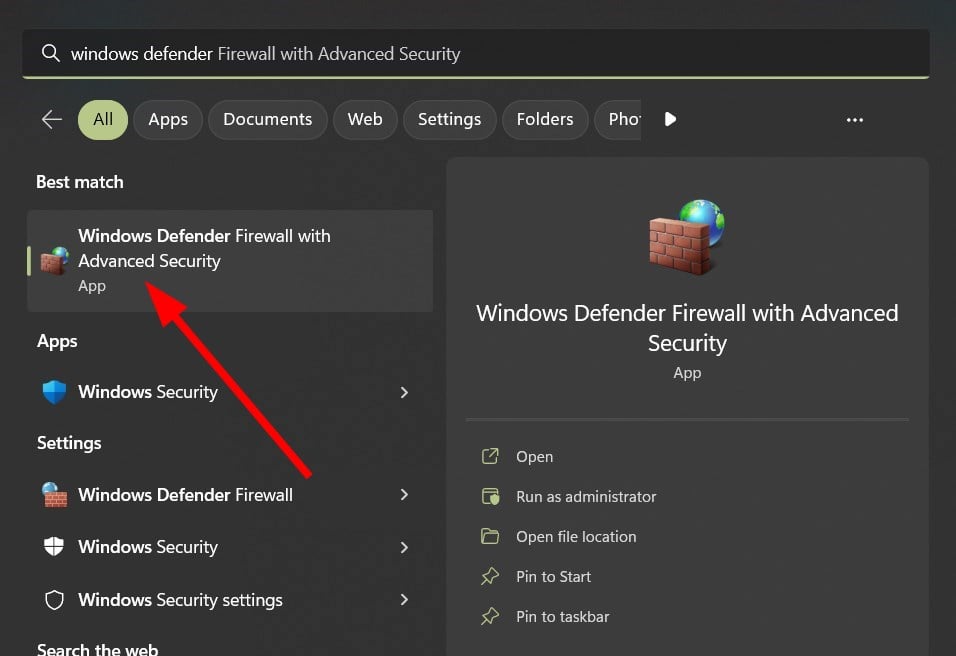
Task: Click the back arrow above Best match
Action: click(51, 119)
